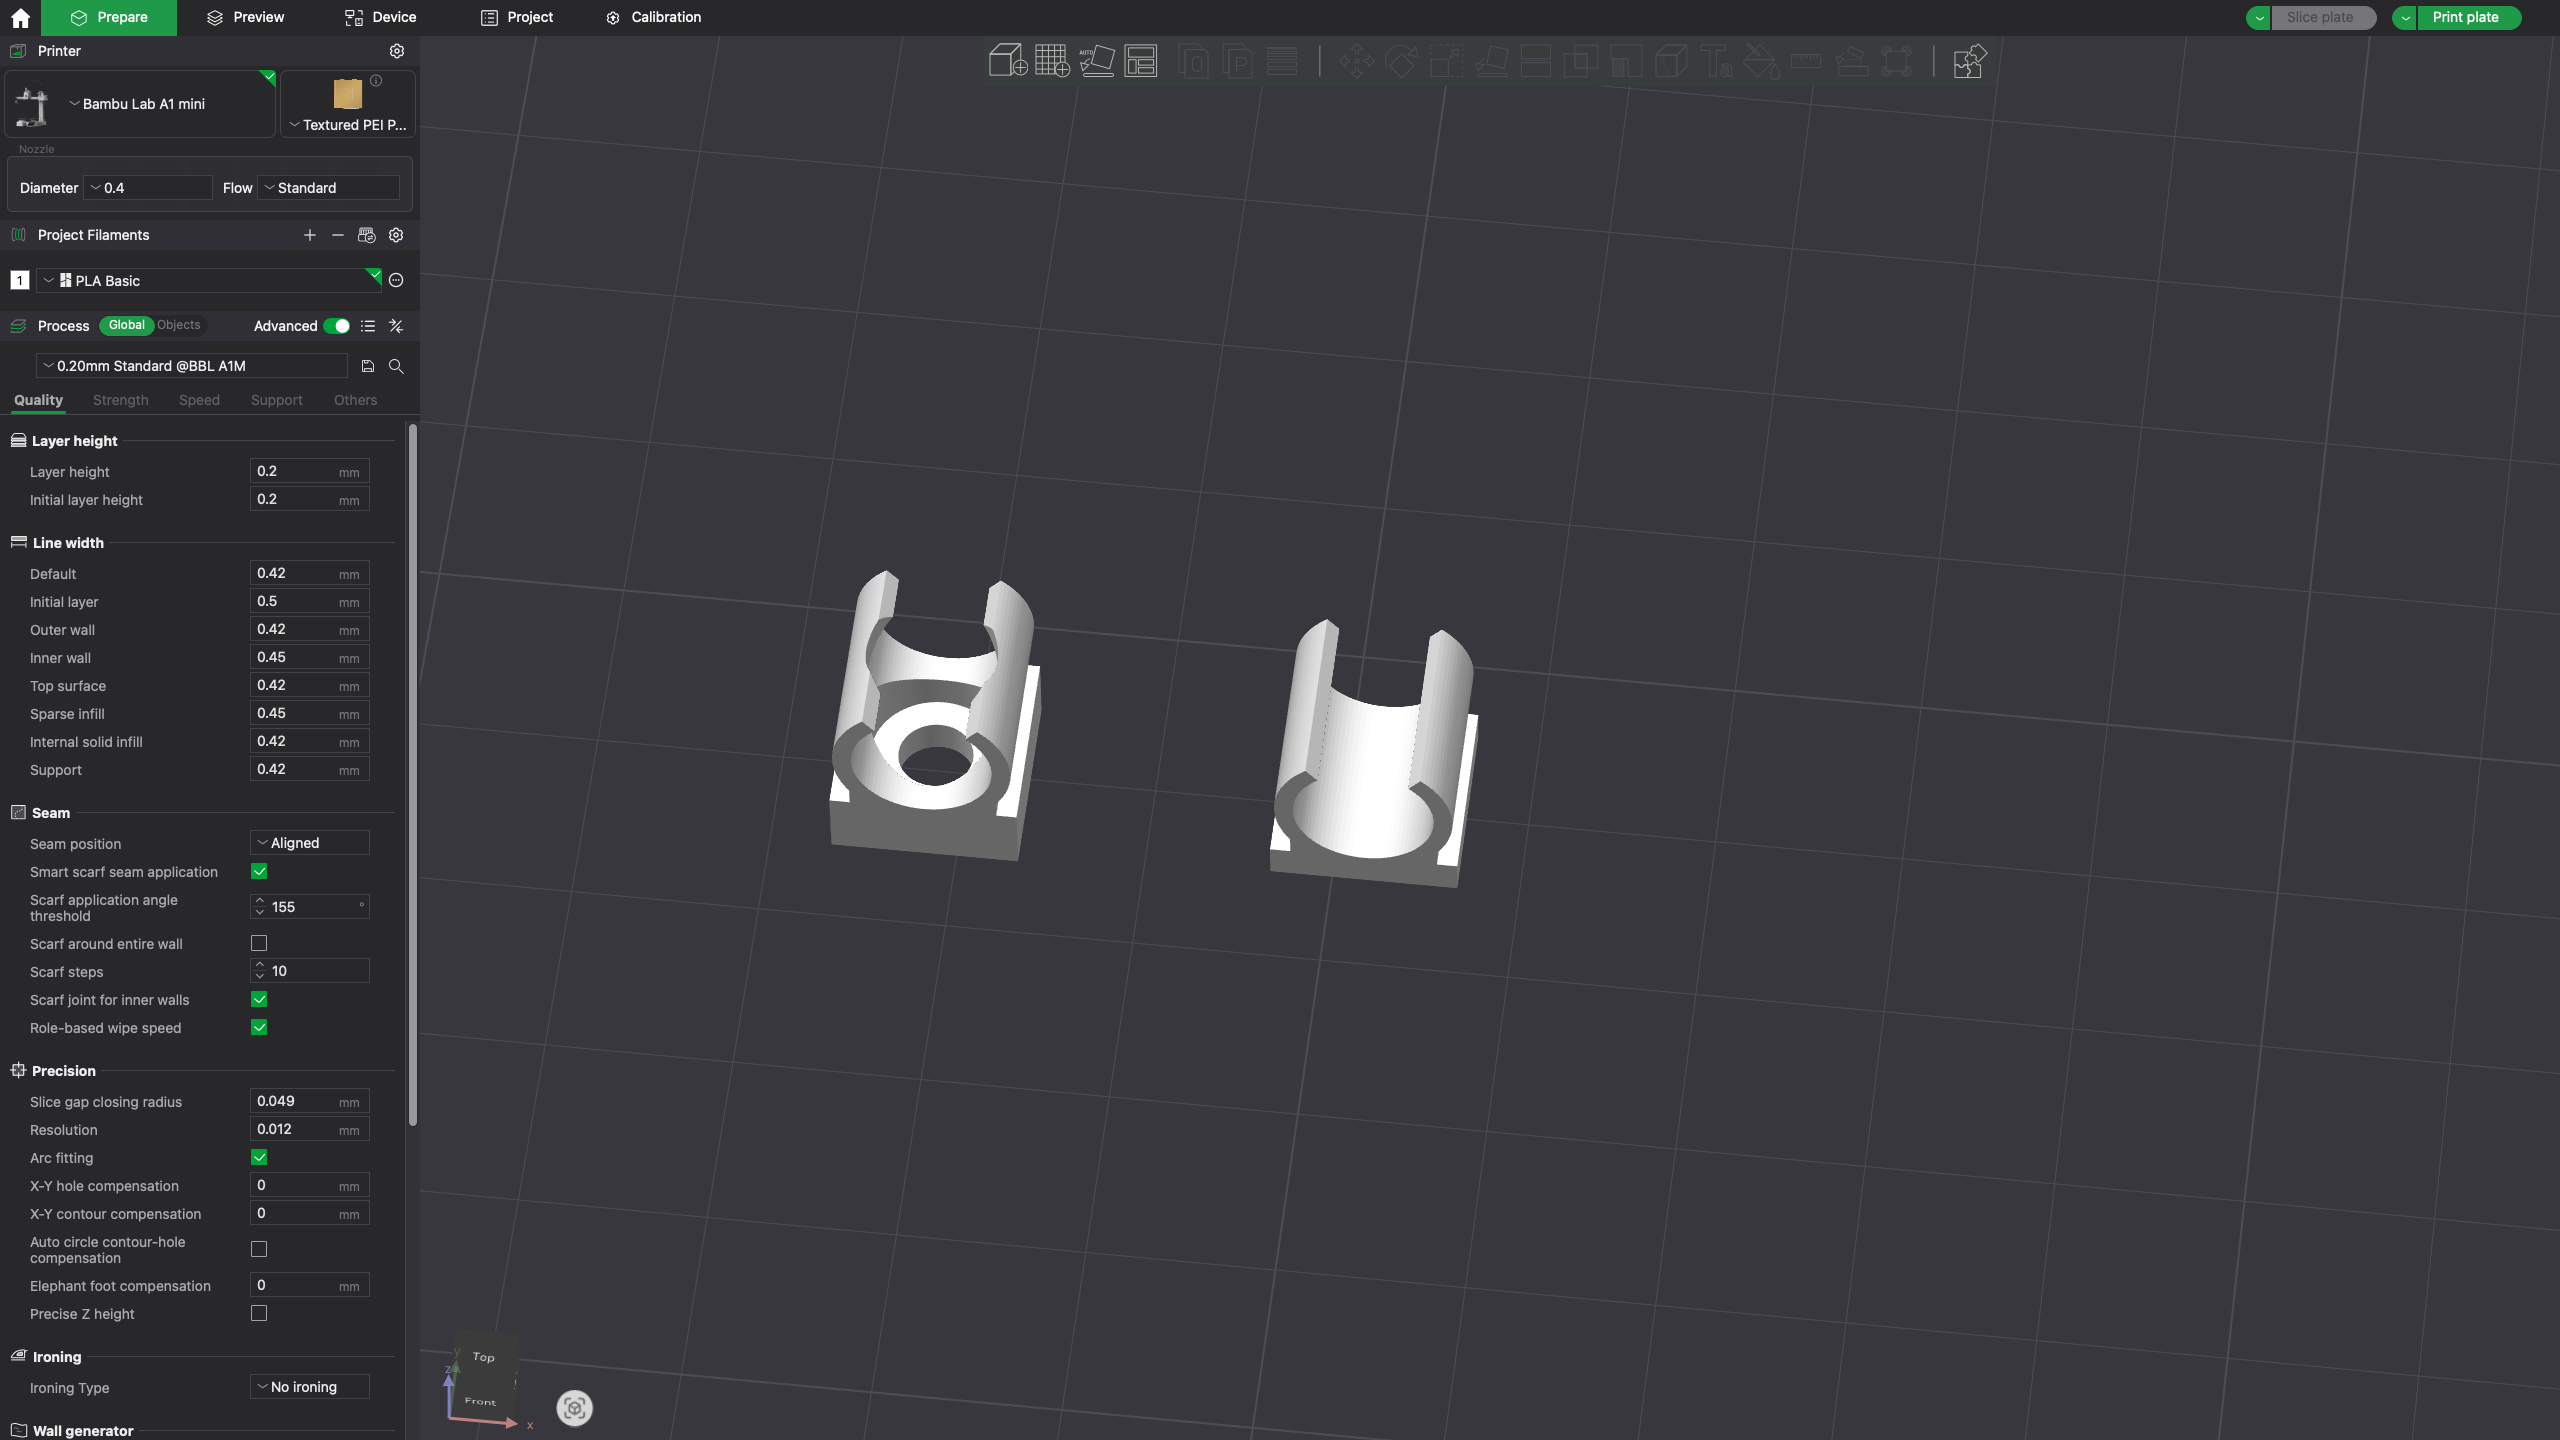Enable Scarf around entire wall

tap(259, 944)
